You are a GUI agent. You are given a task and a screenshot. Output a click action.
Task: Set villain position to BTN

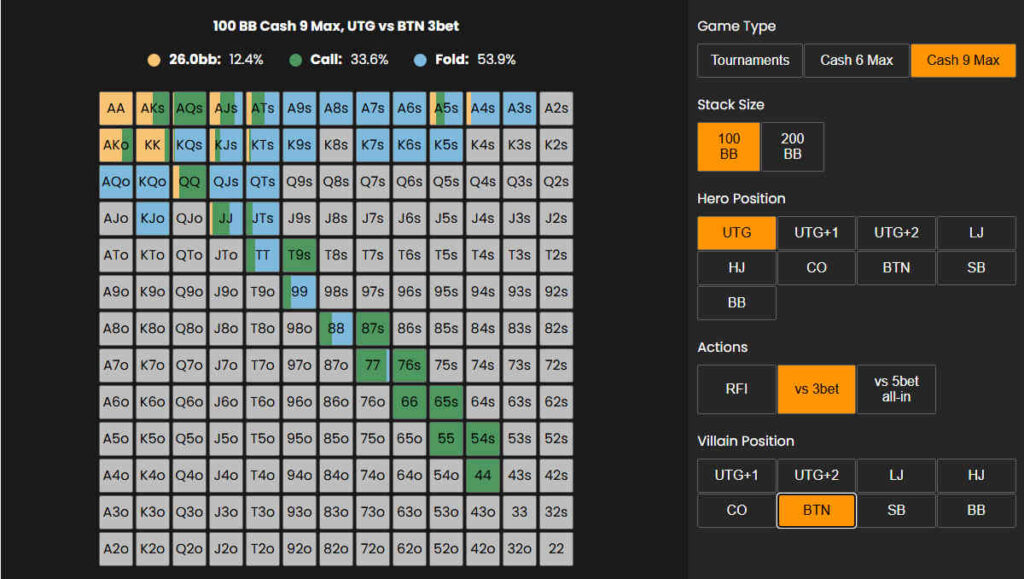pyautogui.click(x=816, y=510)
